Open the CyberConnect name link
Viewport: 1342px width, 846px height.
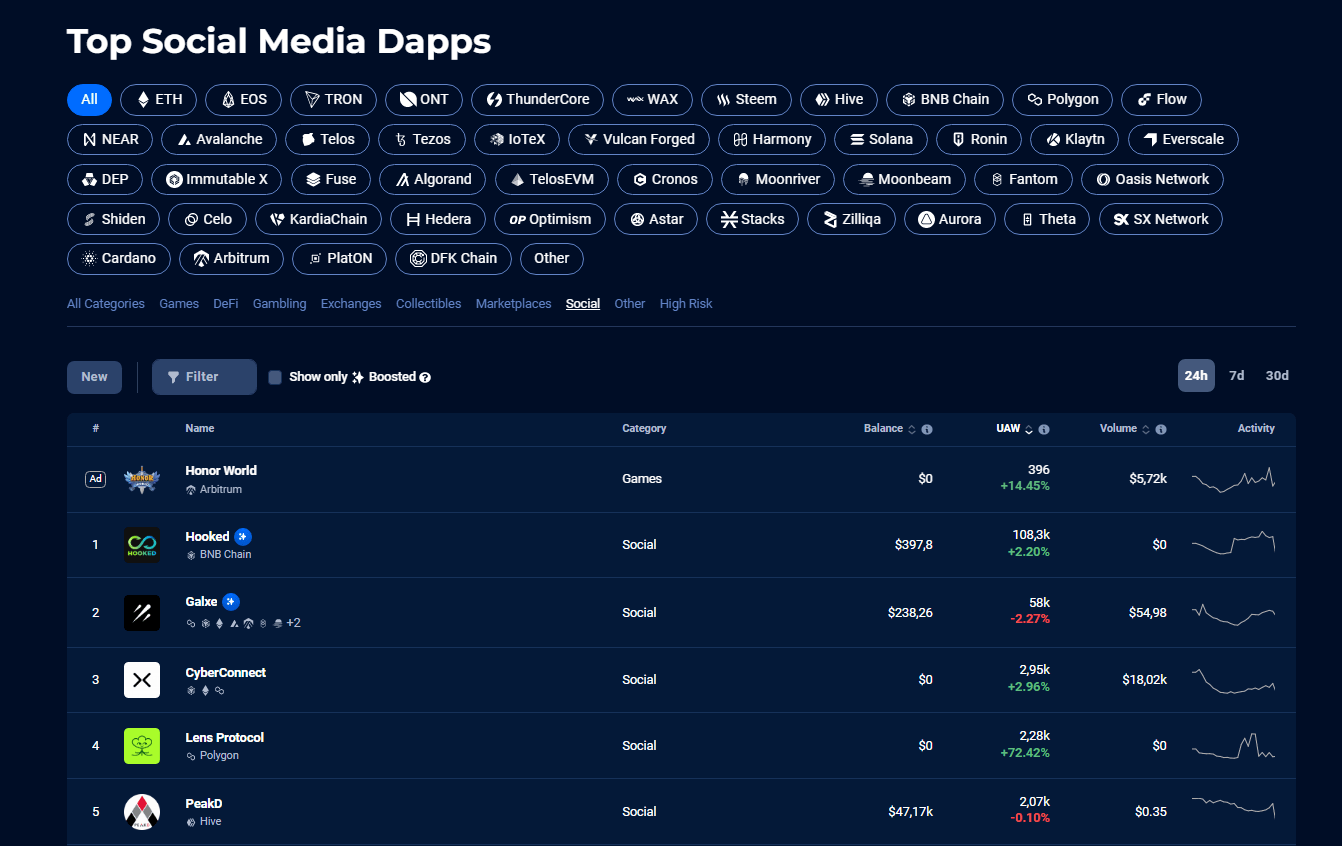[x=226, y=673]
